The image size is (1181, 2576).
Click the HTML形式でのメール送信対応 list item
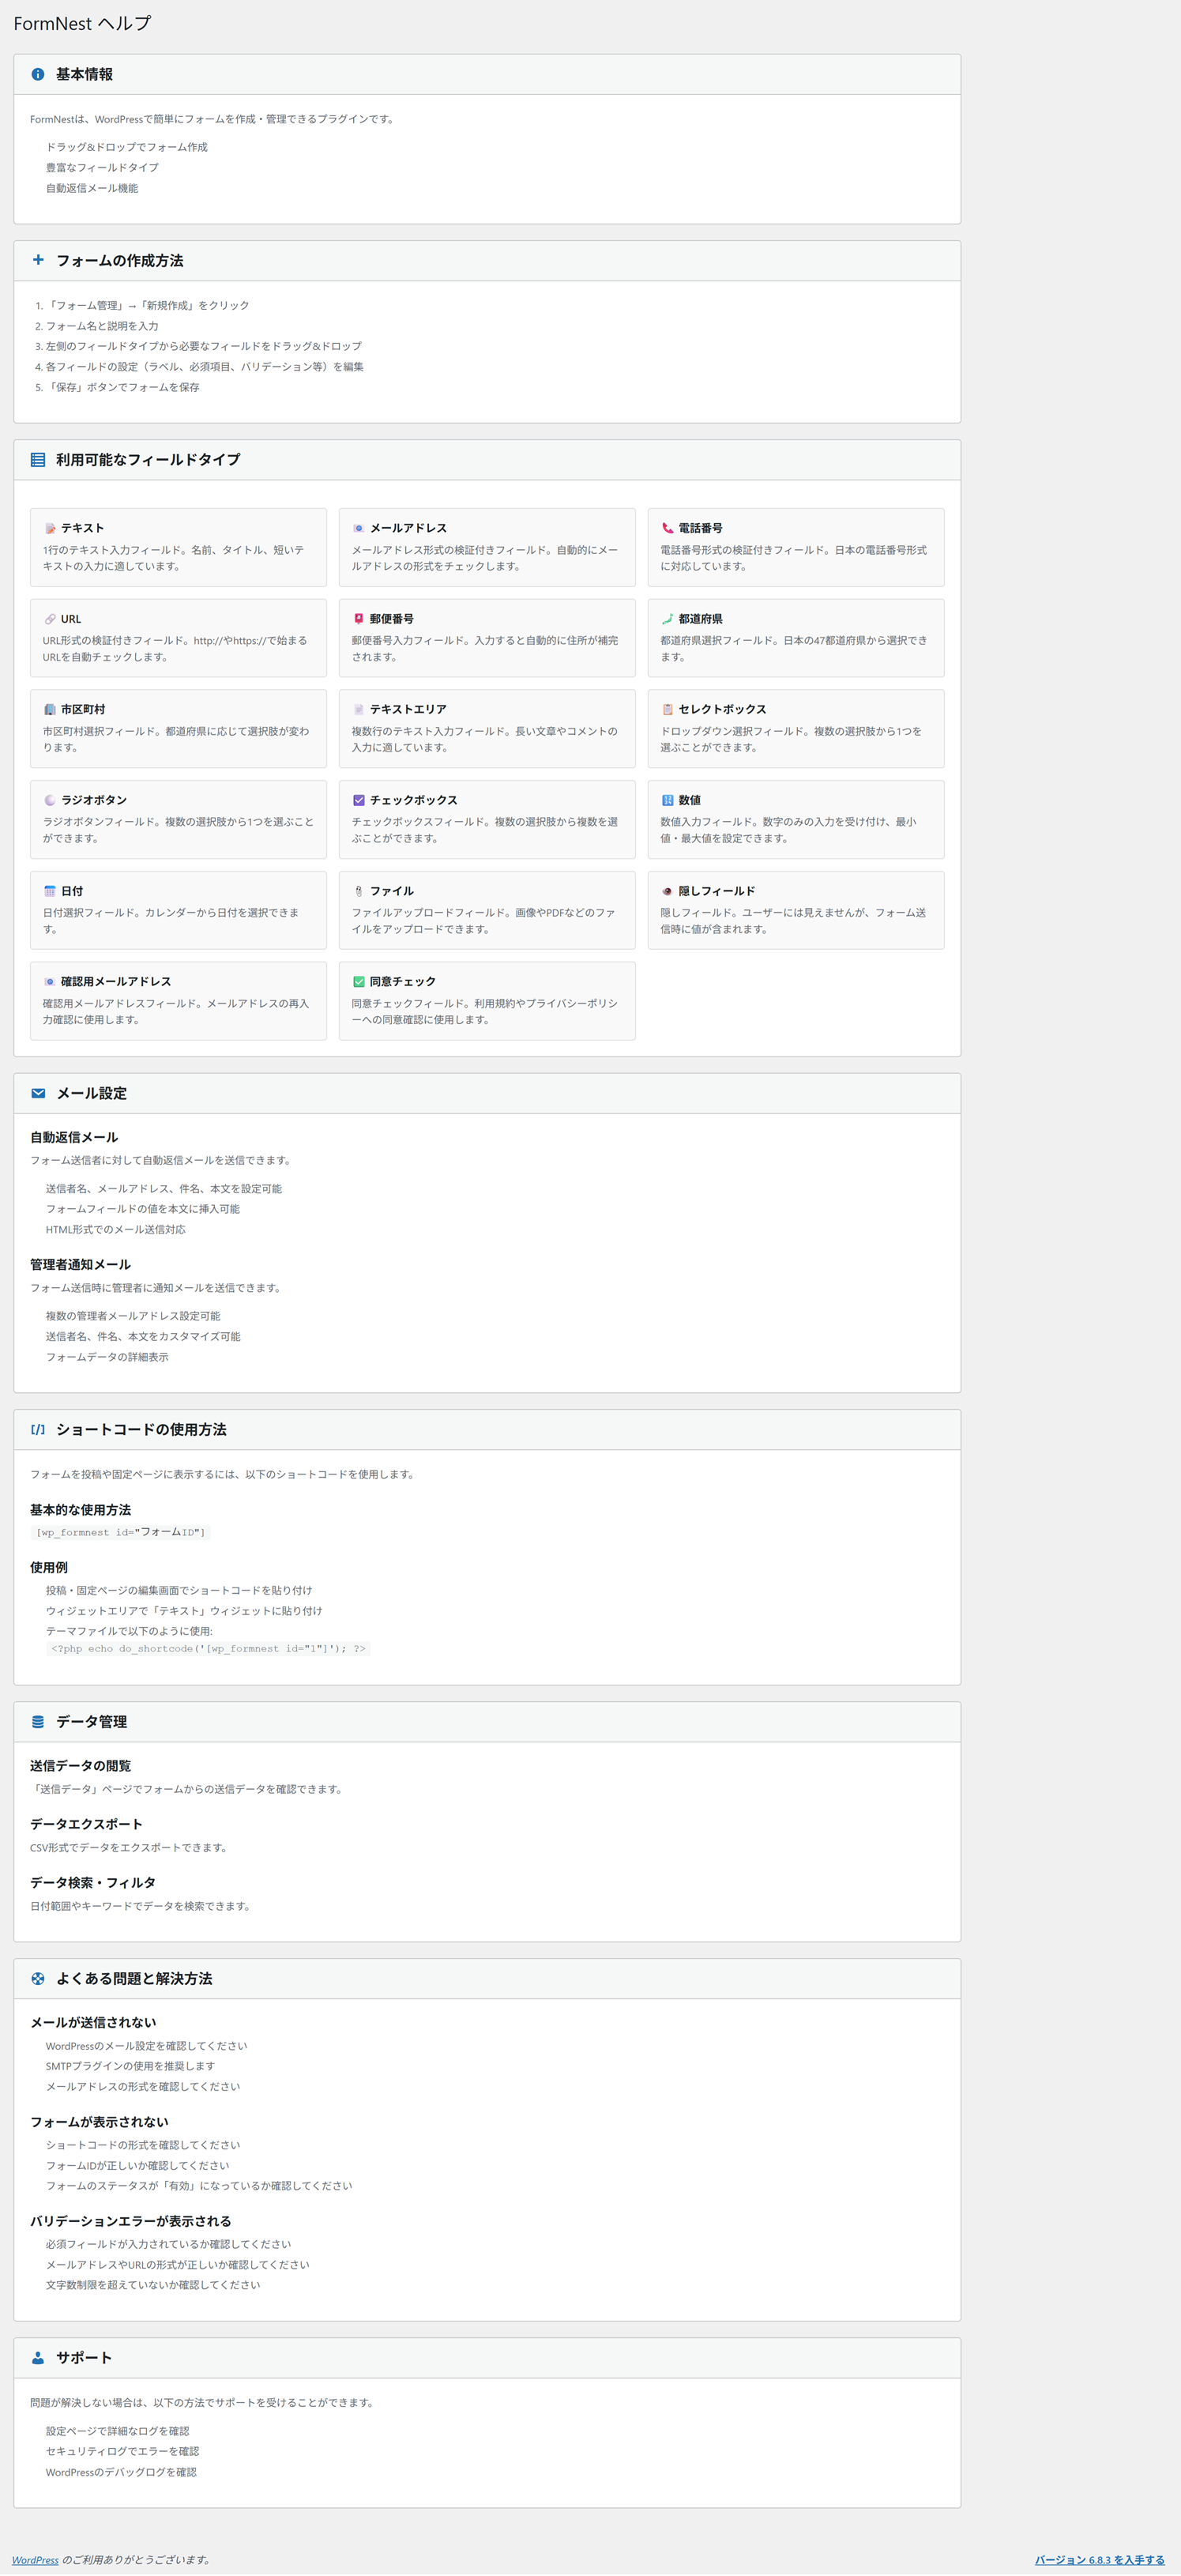(x=116, y=1230)
